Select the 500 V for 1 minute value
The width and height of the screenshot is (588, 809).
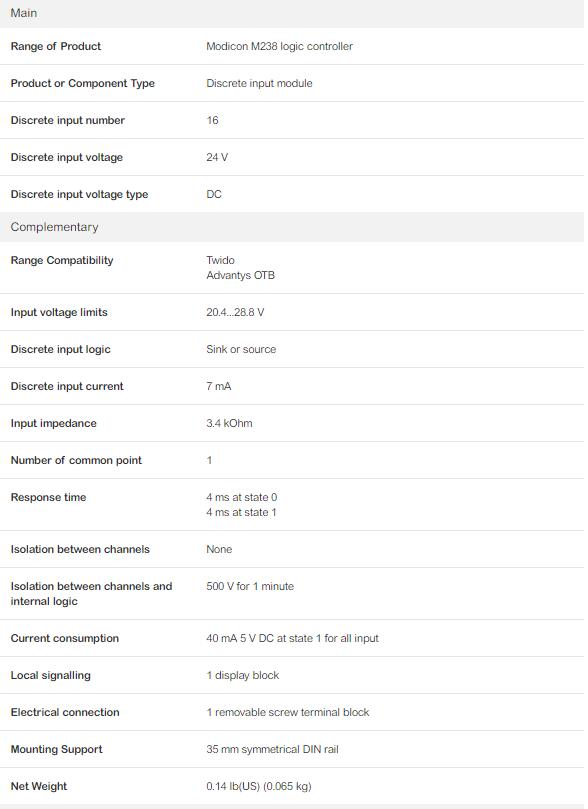click(250, 586)
